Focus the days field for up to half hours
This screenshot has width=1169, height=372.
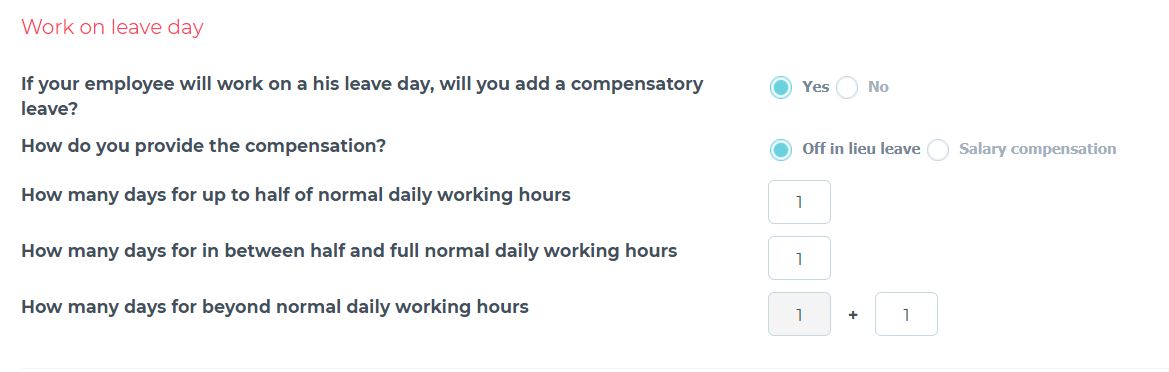point(799,202)
